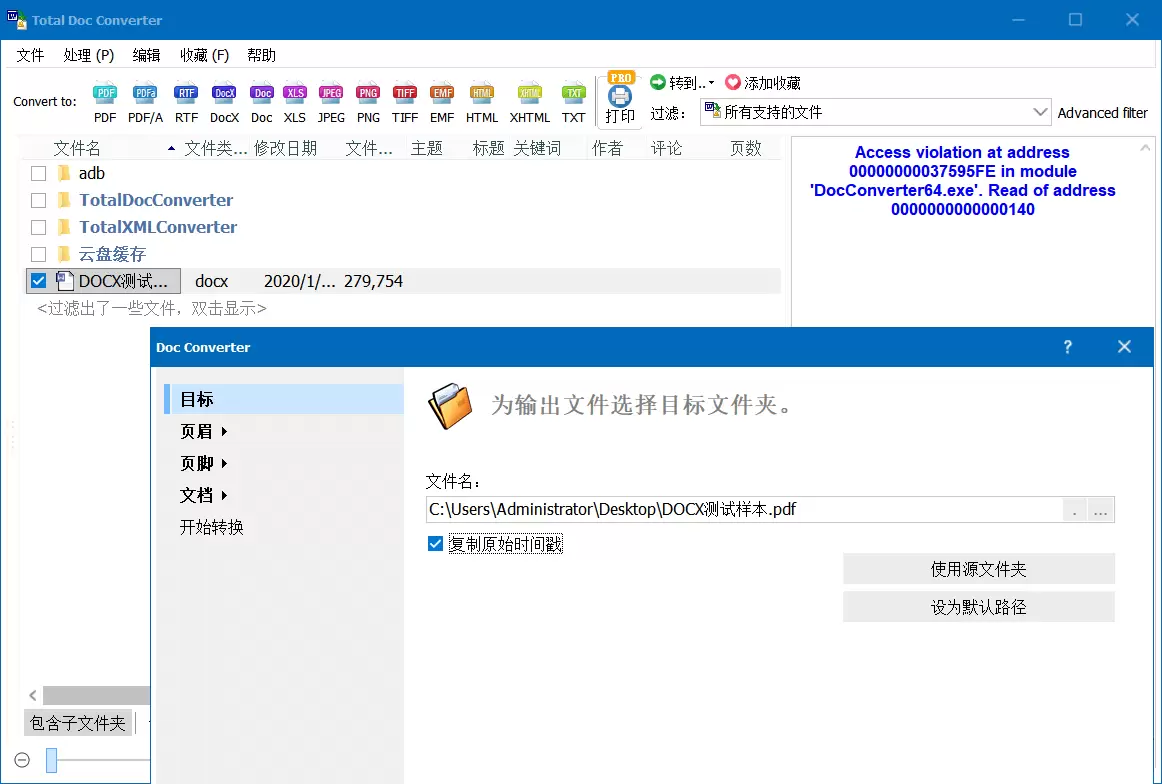Select 目标 tab in Doc Converter
This screenshot has height=784, width=1162.
[x=284, y=399]
